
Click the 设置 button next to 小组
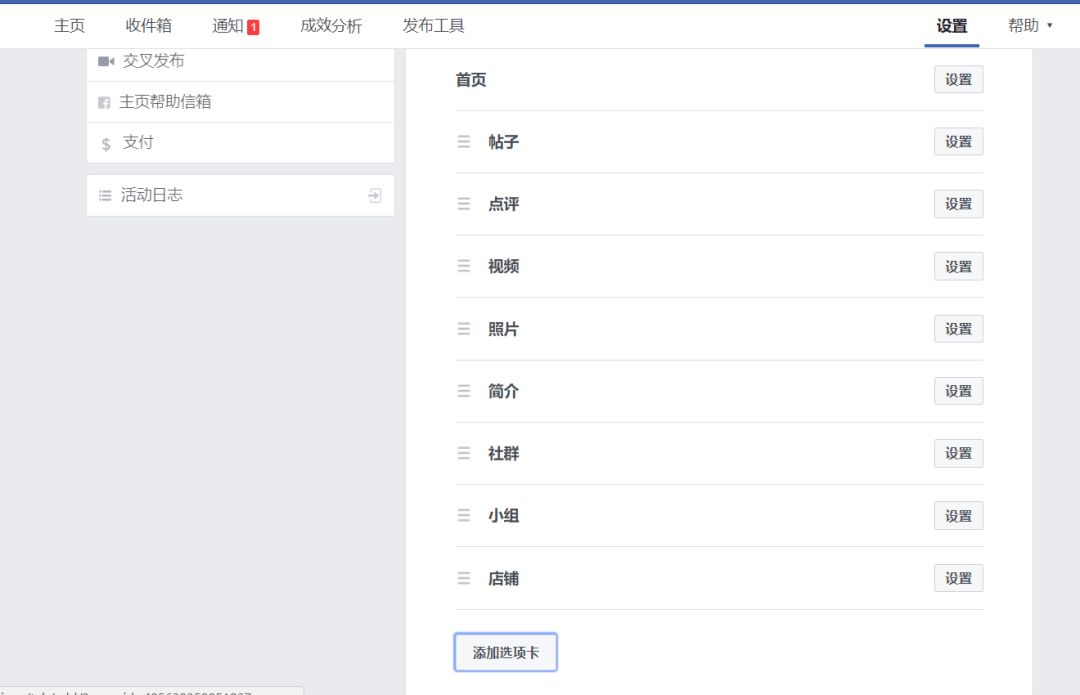coord(957,515)
